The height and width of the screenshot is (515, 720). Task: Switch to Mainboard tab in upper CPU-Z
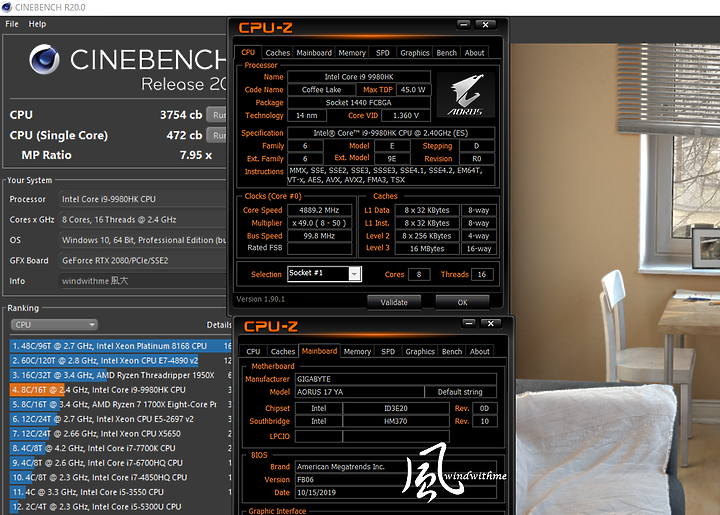pyautogui.click(x=314, y=53)
